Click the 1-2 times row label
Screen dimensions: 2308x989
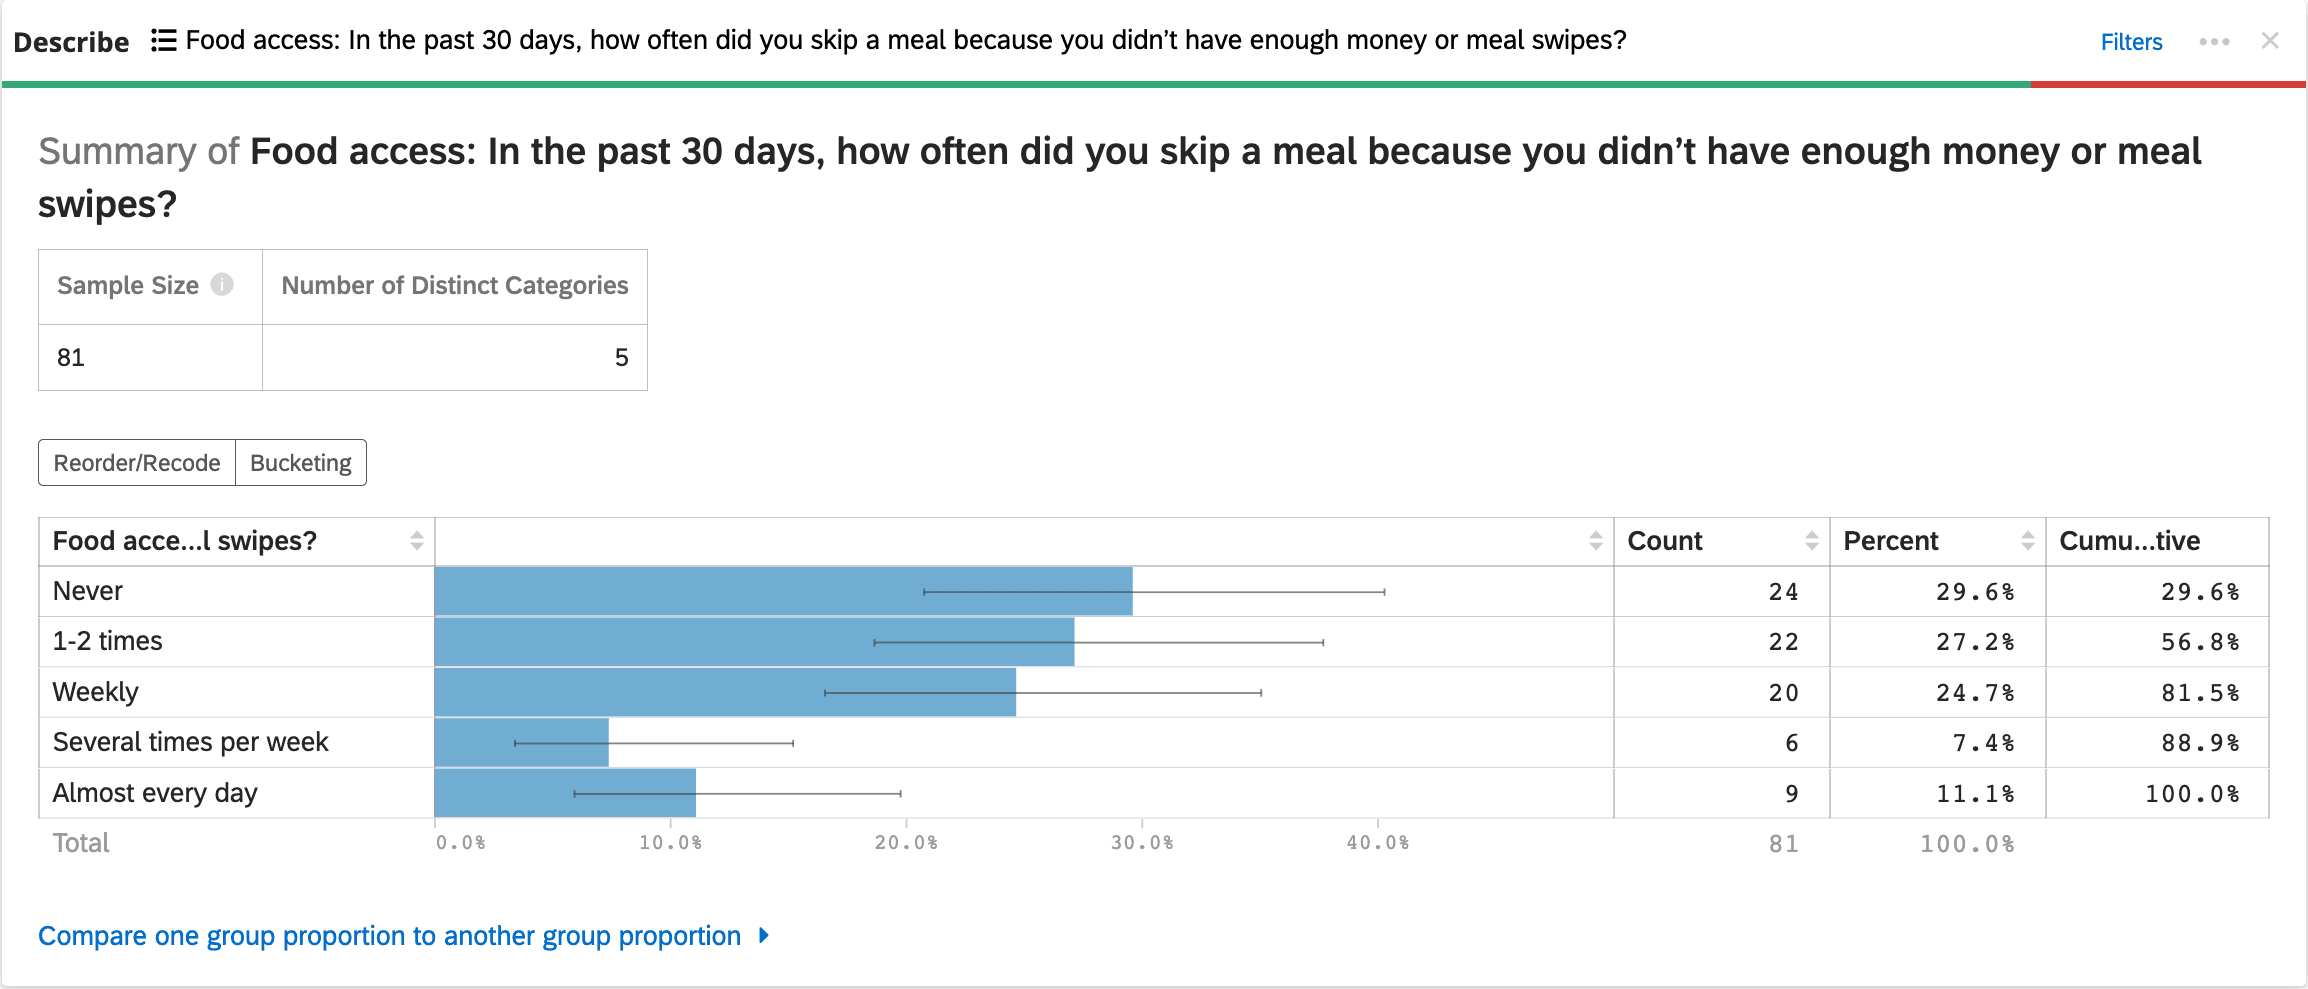pos(108,641)
